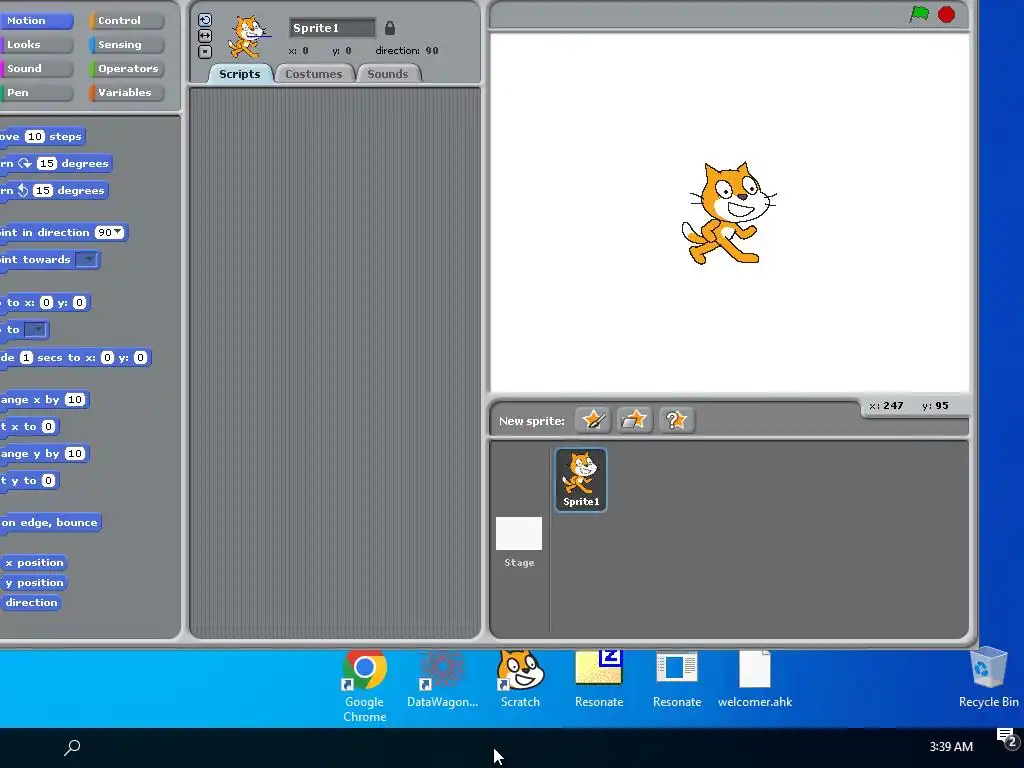
Task: Select the Pen block category
Action: [35, 93]
